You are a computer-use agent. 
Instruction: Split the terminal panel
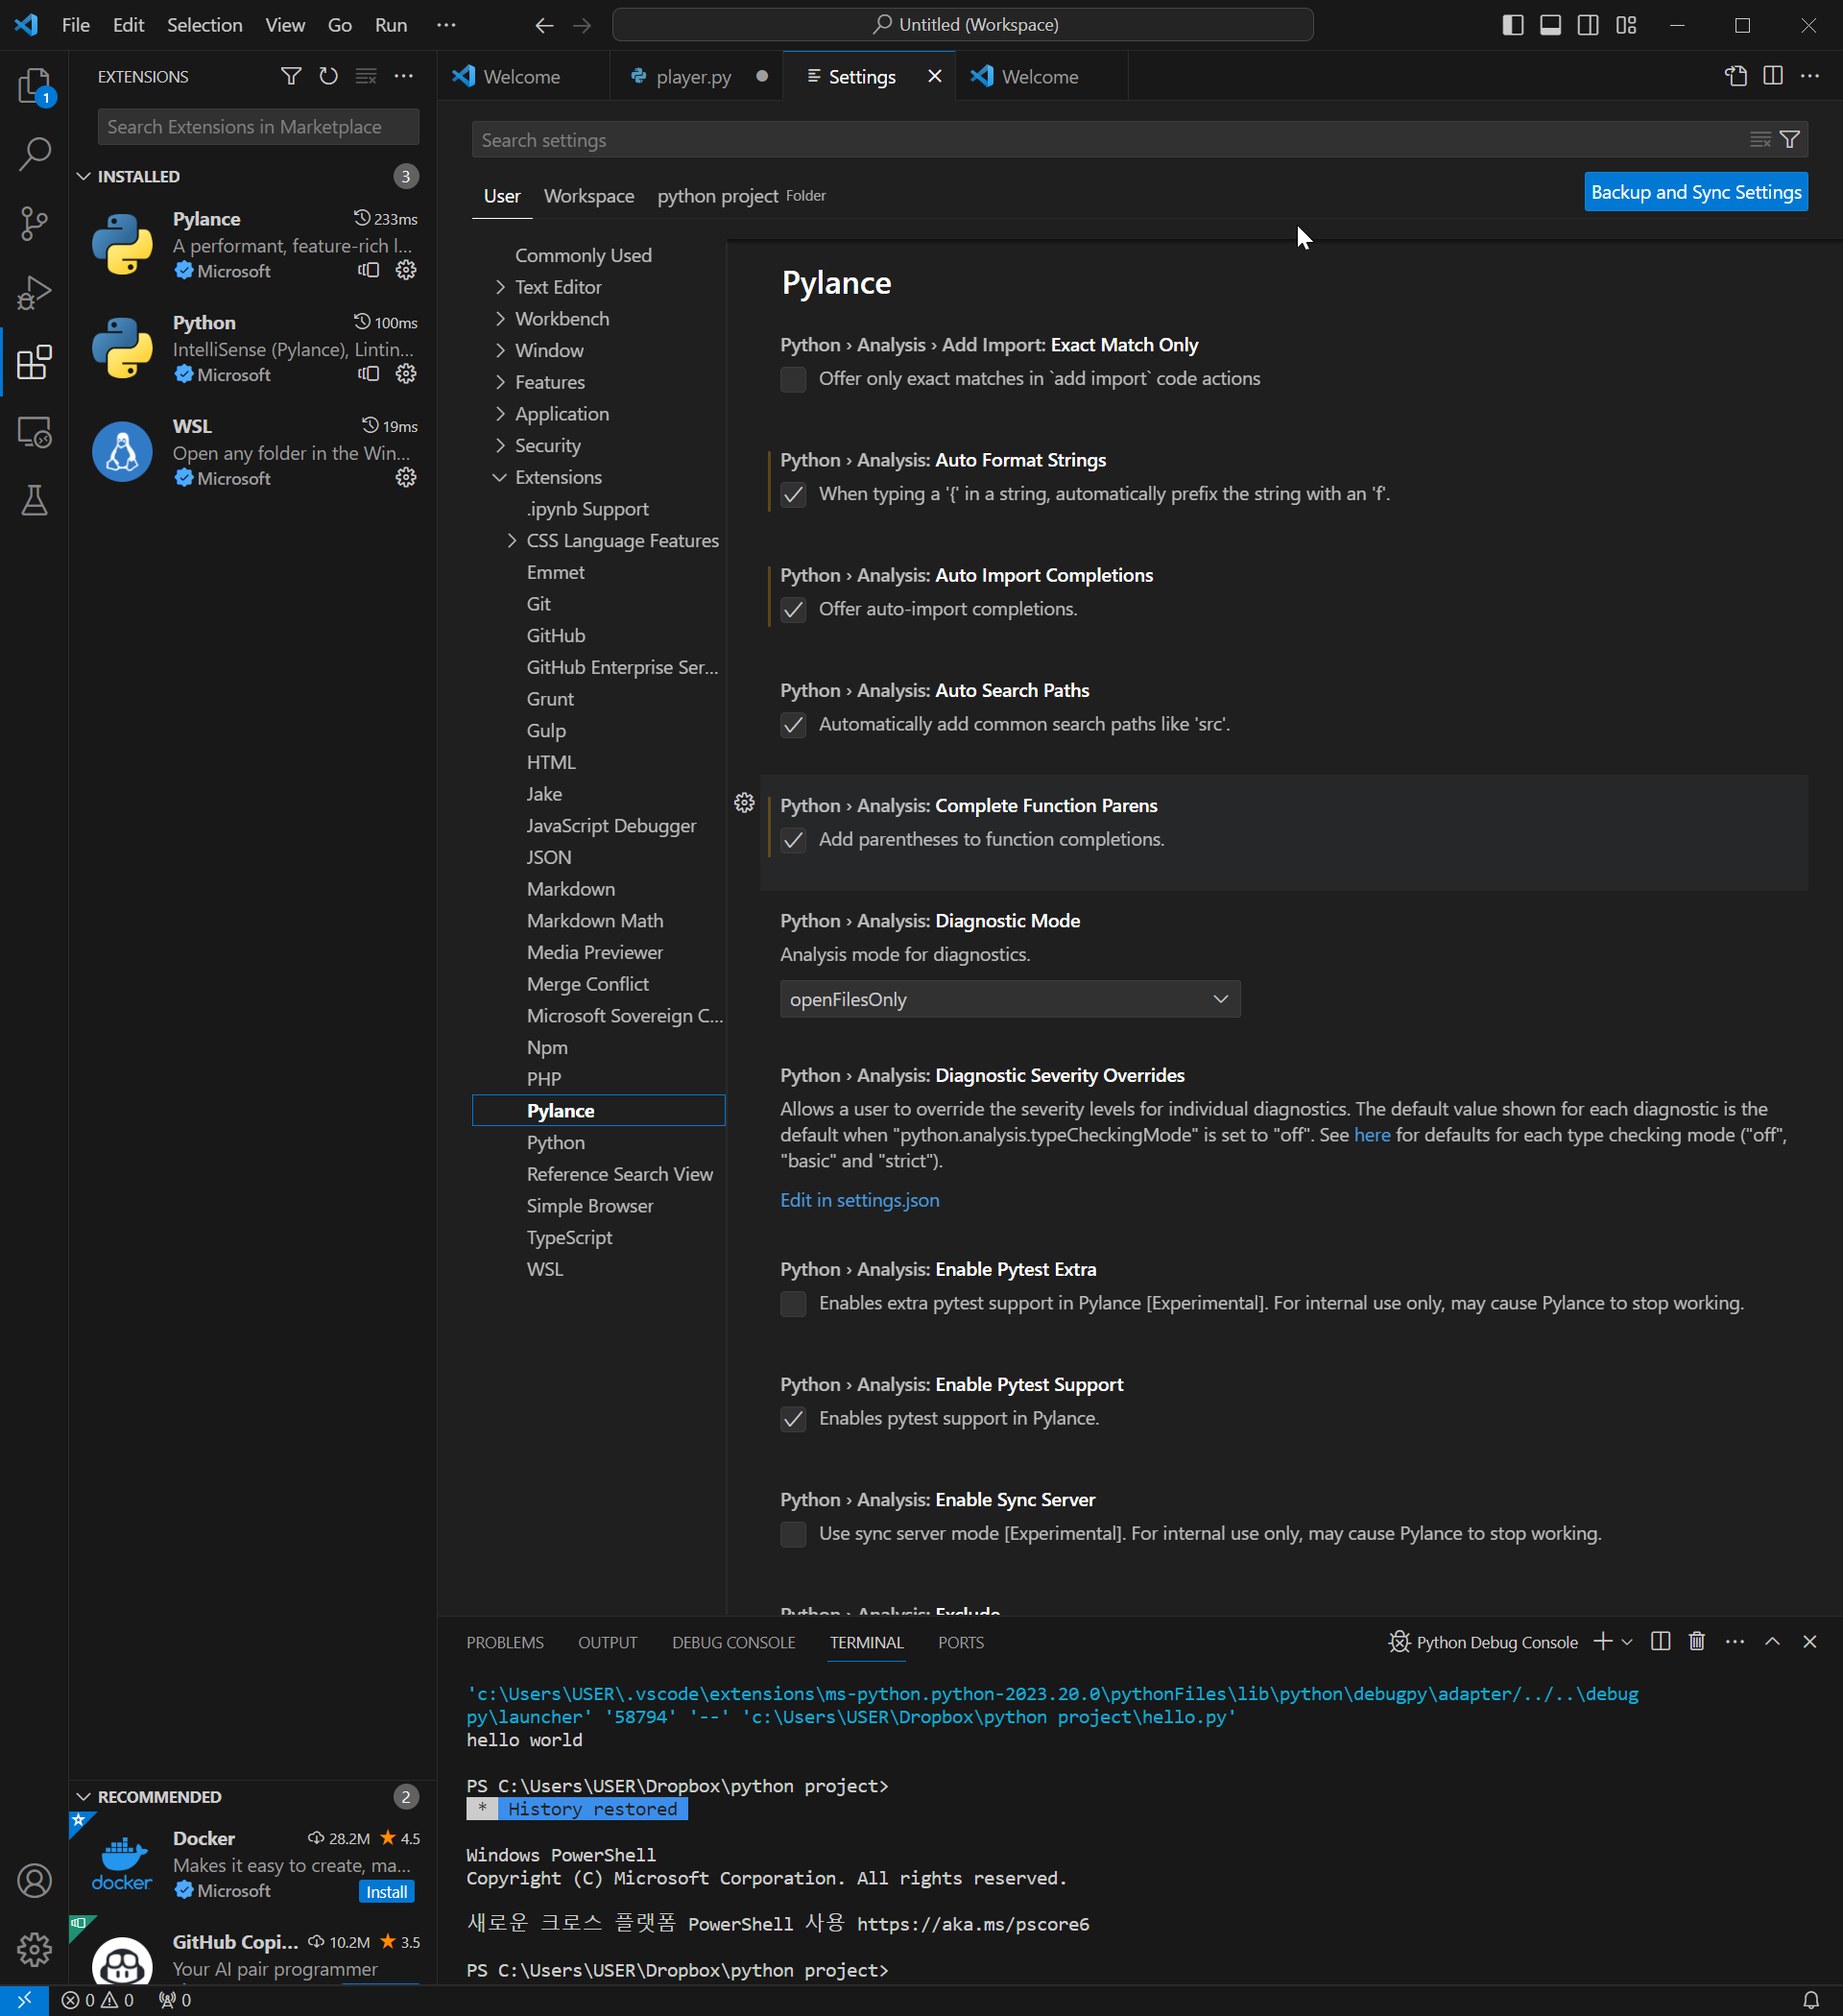click(1661, 1641)
